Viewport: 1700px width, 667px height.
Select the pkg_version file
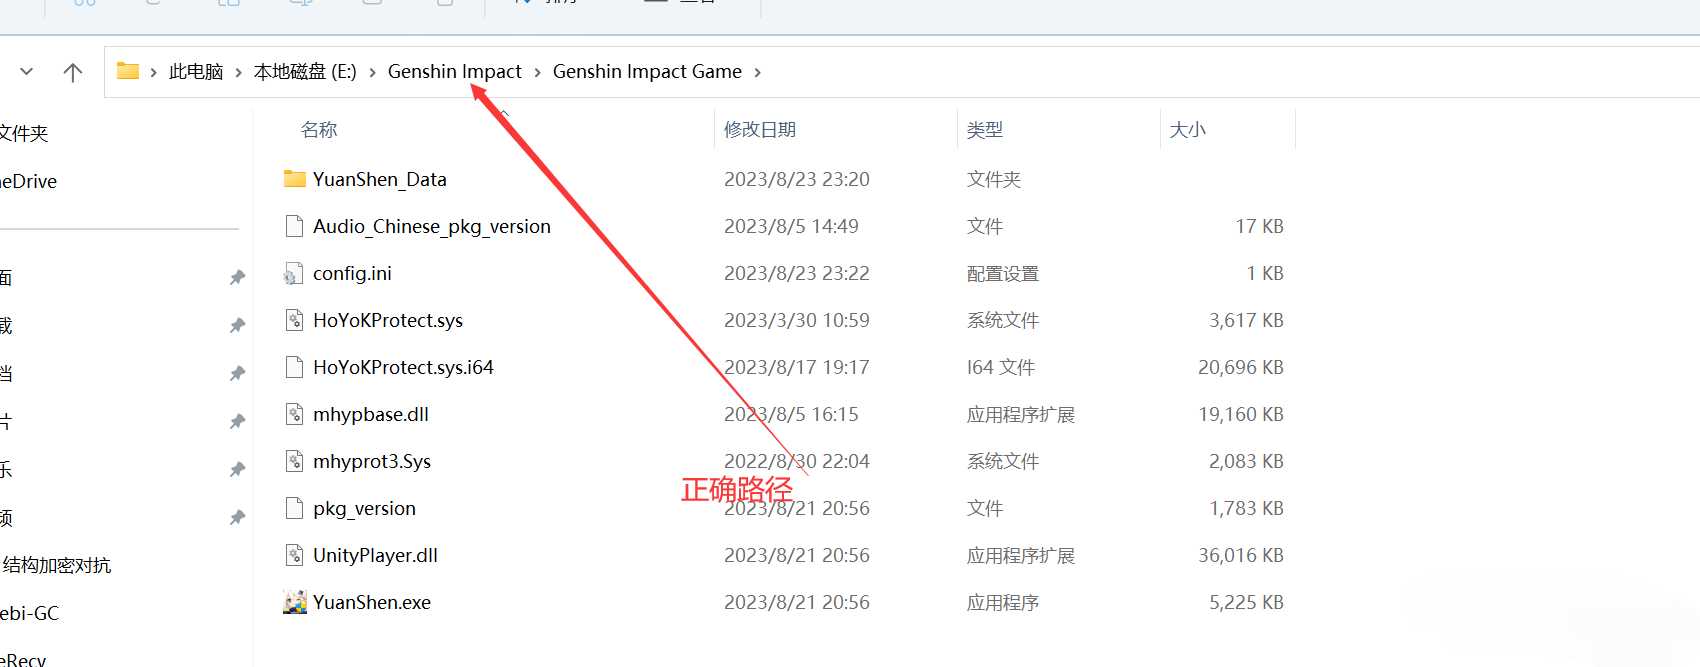[x=364, y=508]
